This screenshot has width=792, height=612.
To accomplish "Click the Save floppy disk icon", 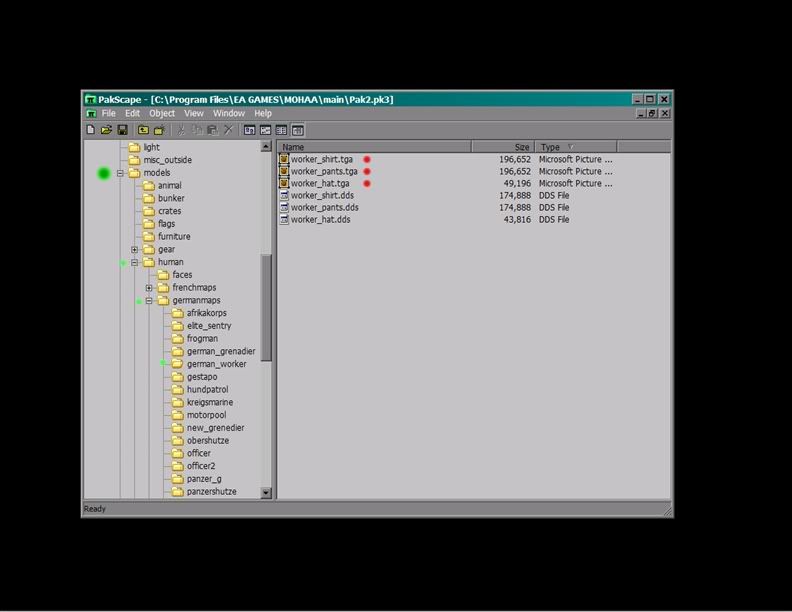I will click(x=122, y=130).
